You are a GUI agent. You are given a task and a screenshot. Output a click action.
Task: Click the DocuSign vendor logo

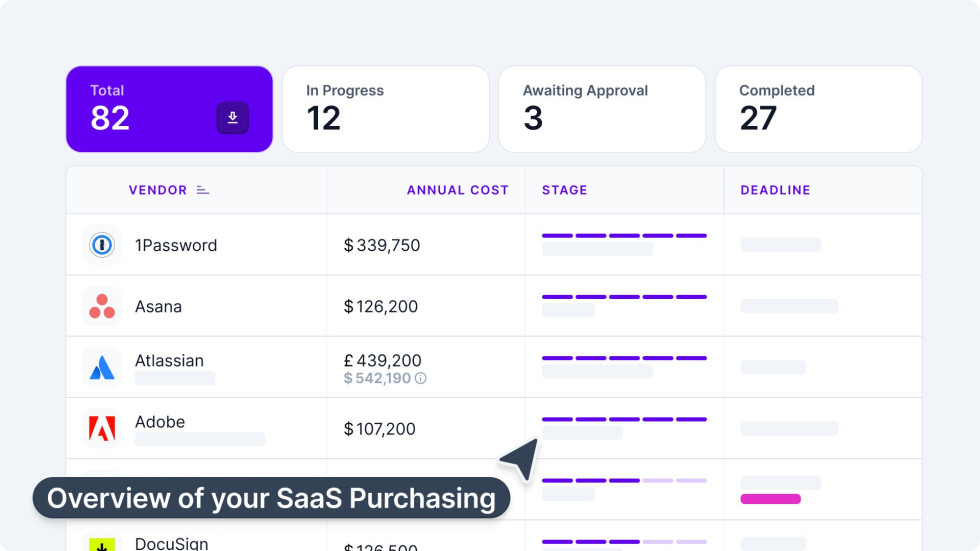[102, 543]
